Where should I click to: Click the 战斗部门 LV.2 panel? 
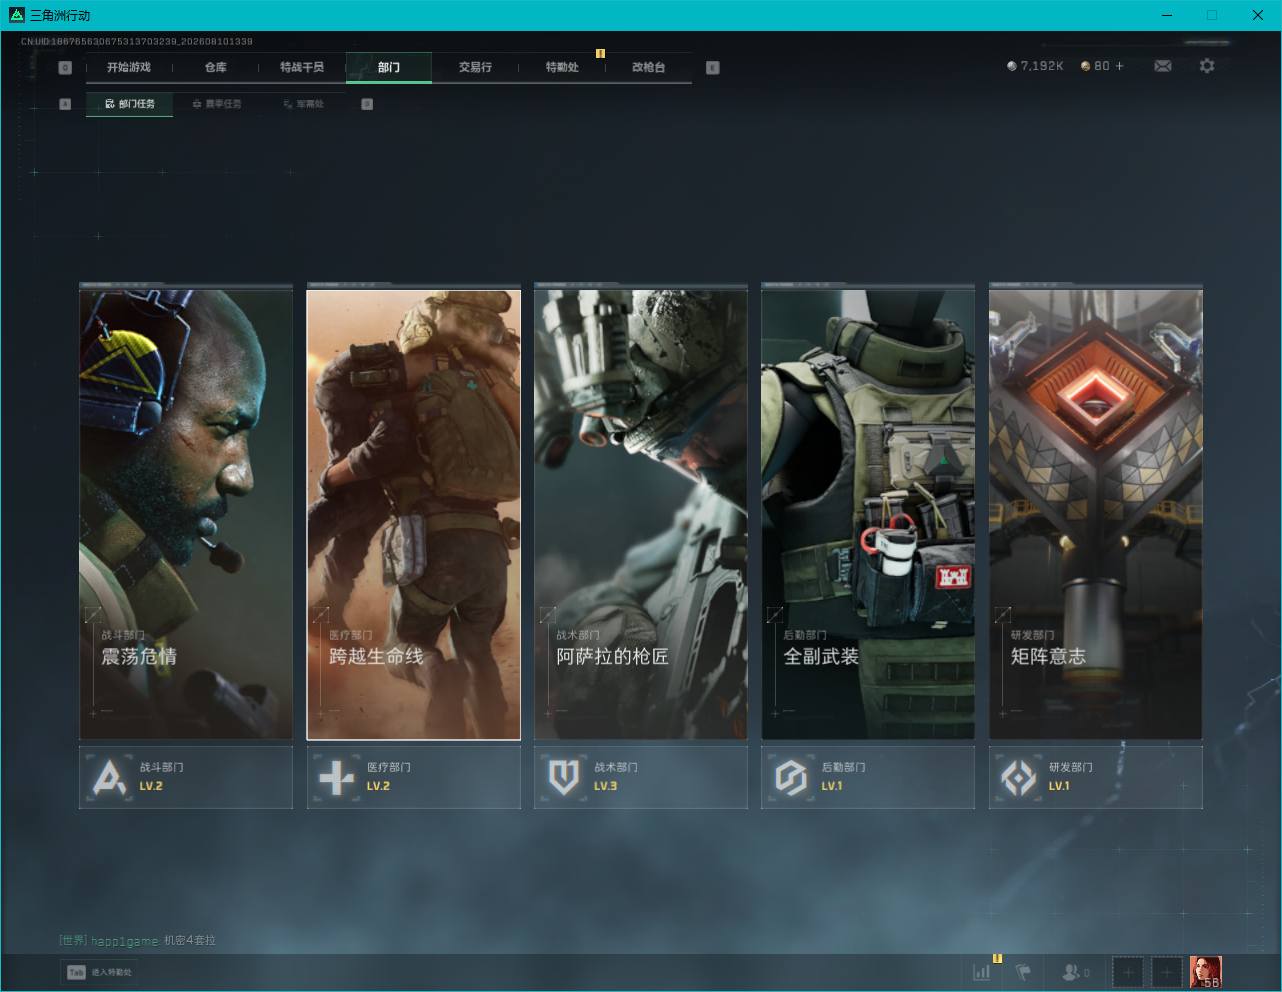[x=186, y=777]
